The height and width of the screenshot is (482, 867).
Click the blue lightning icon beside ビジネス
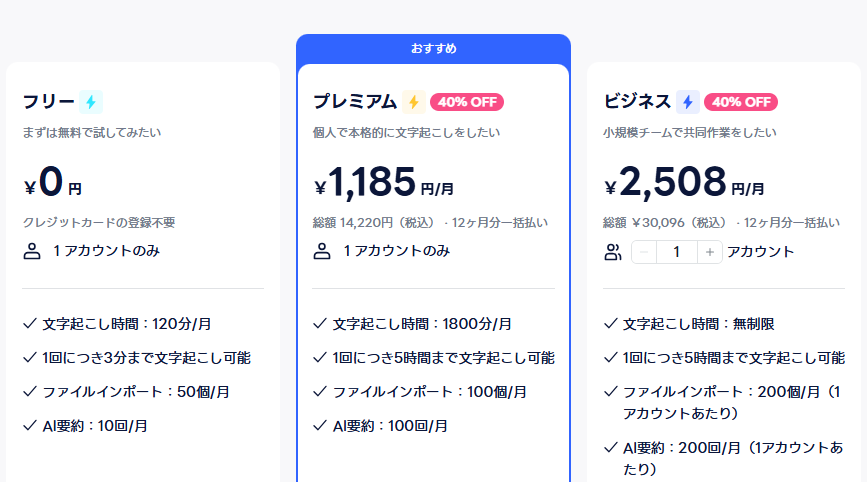pos(688,102)
